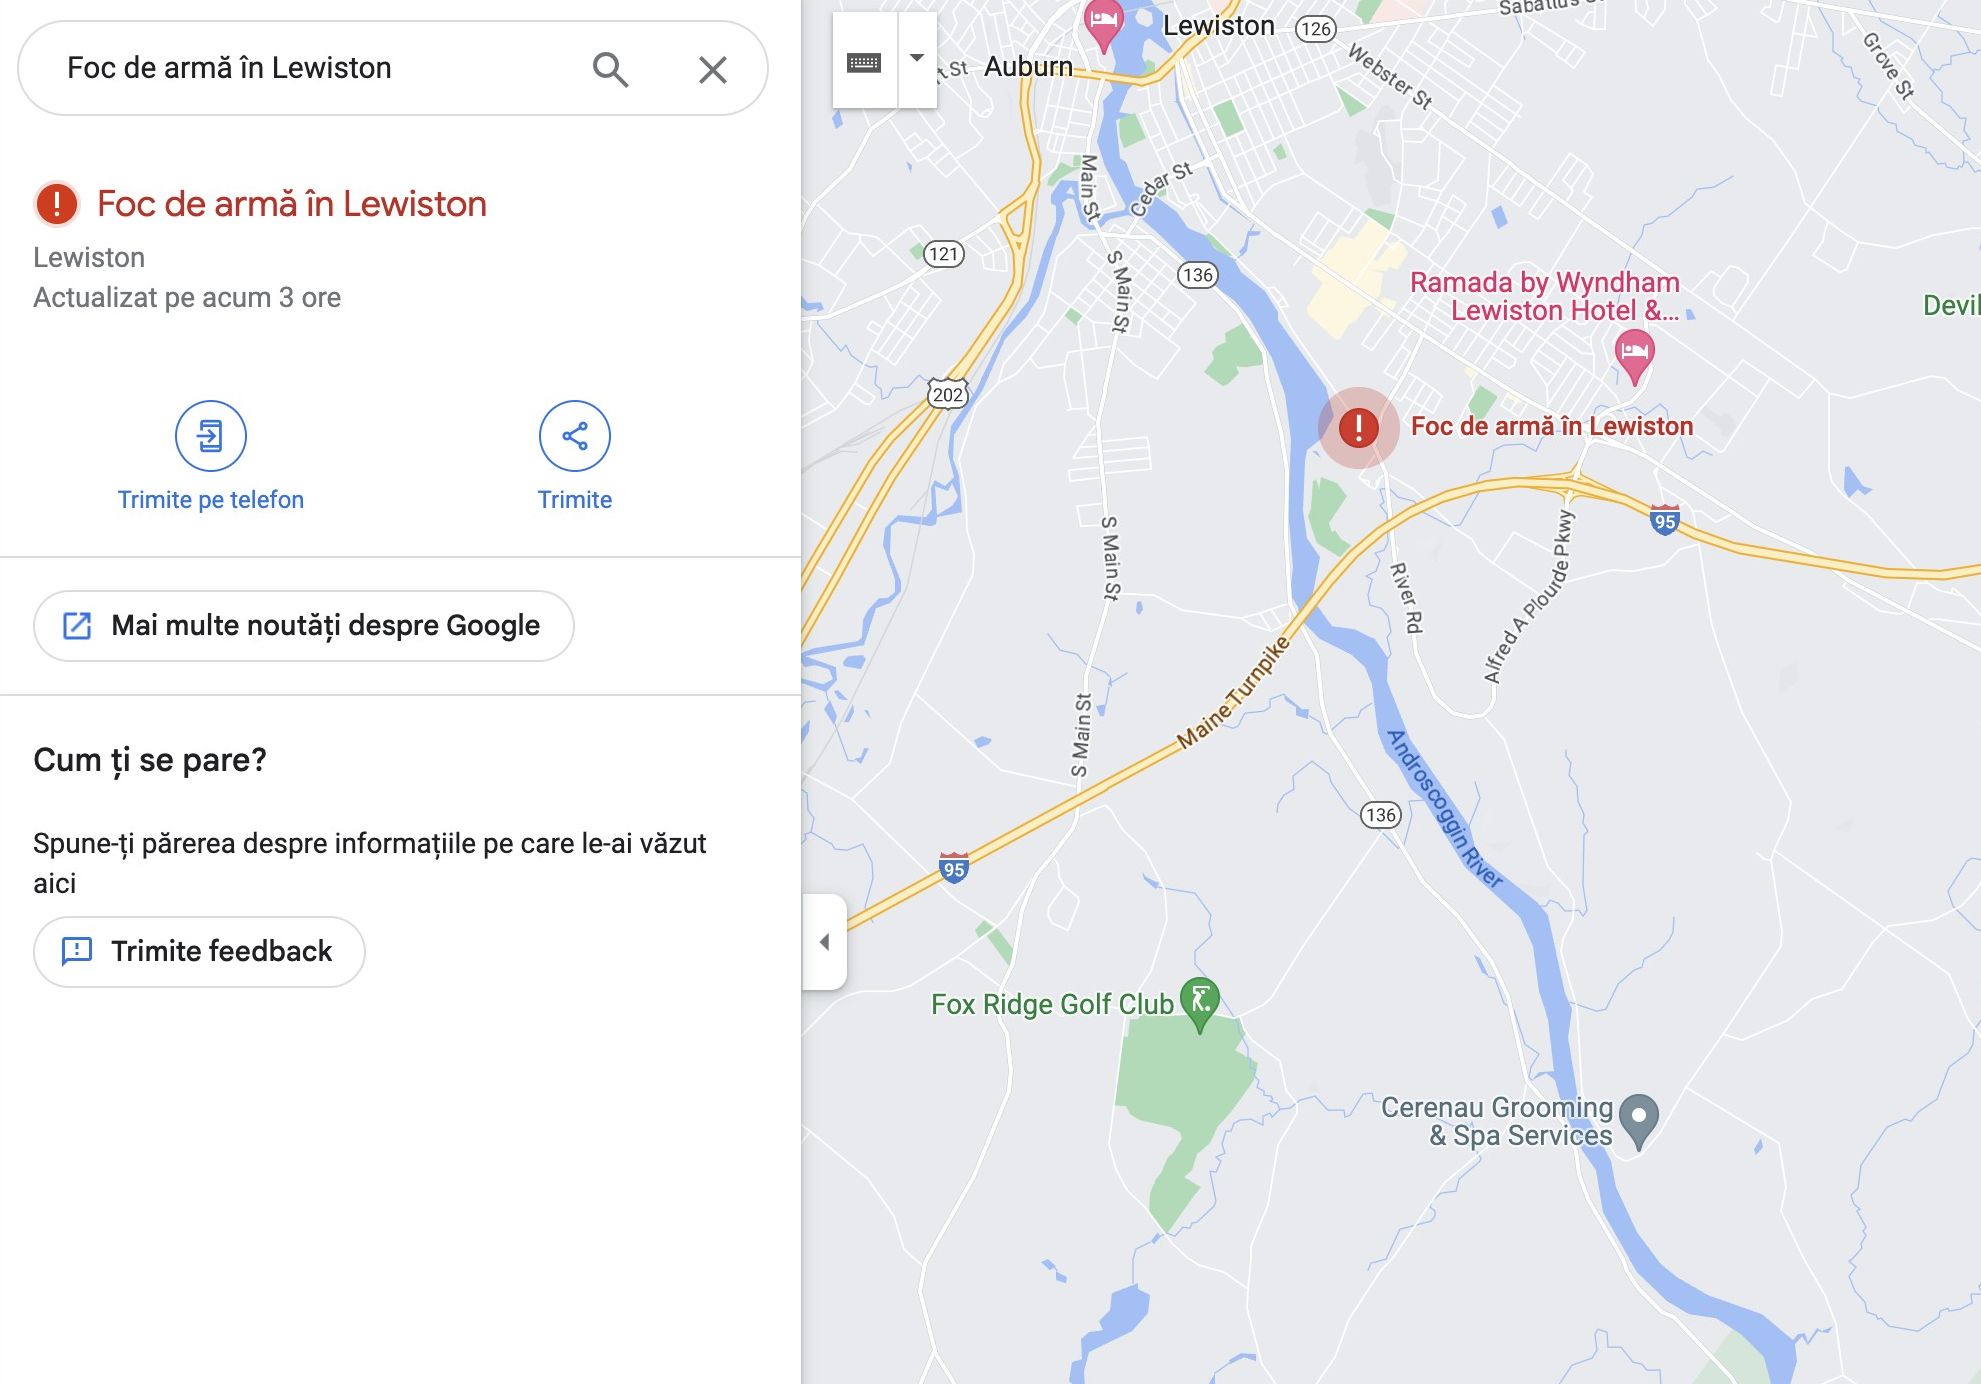Open the keyboard input tool icon

(864, 63)
